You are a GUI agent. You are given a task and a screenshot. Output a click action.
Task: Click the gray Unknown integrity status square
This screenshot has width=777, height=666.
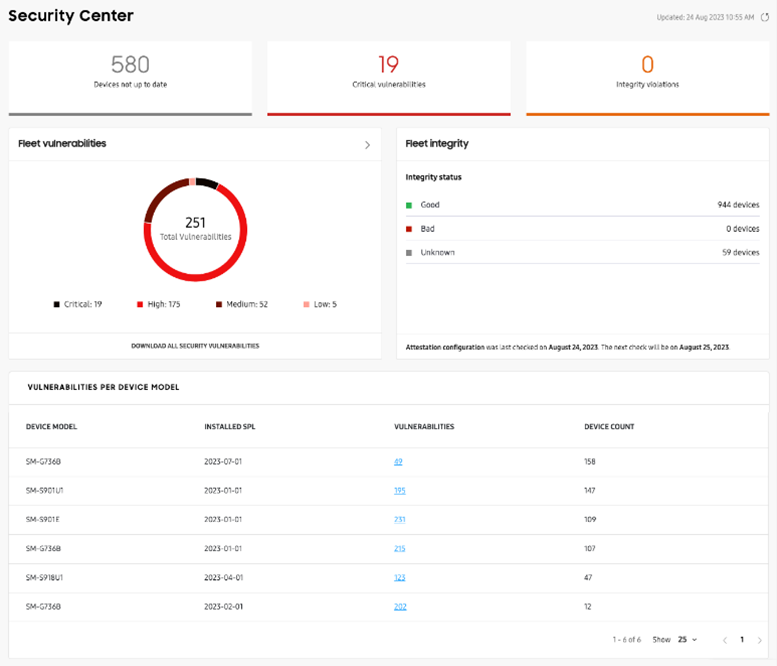click(x=409, y=253)
